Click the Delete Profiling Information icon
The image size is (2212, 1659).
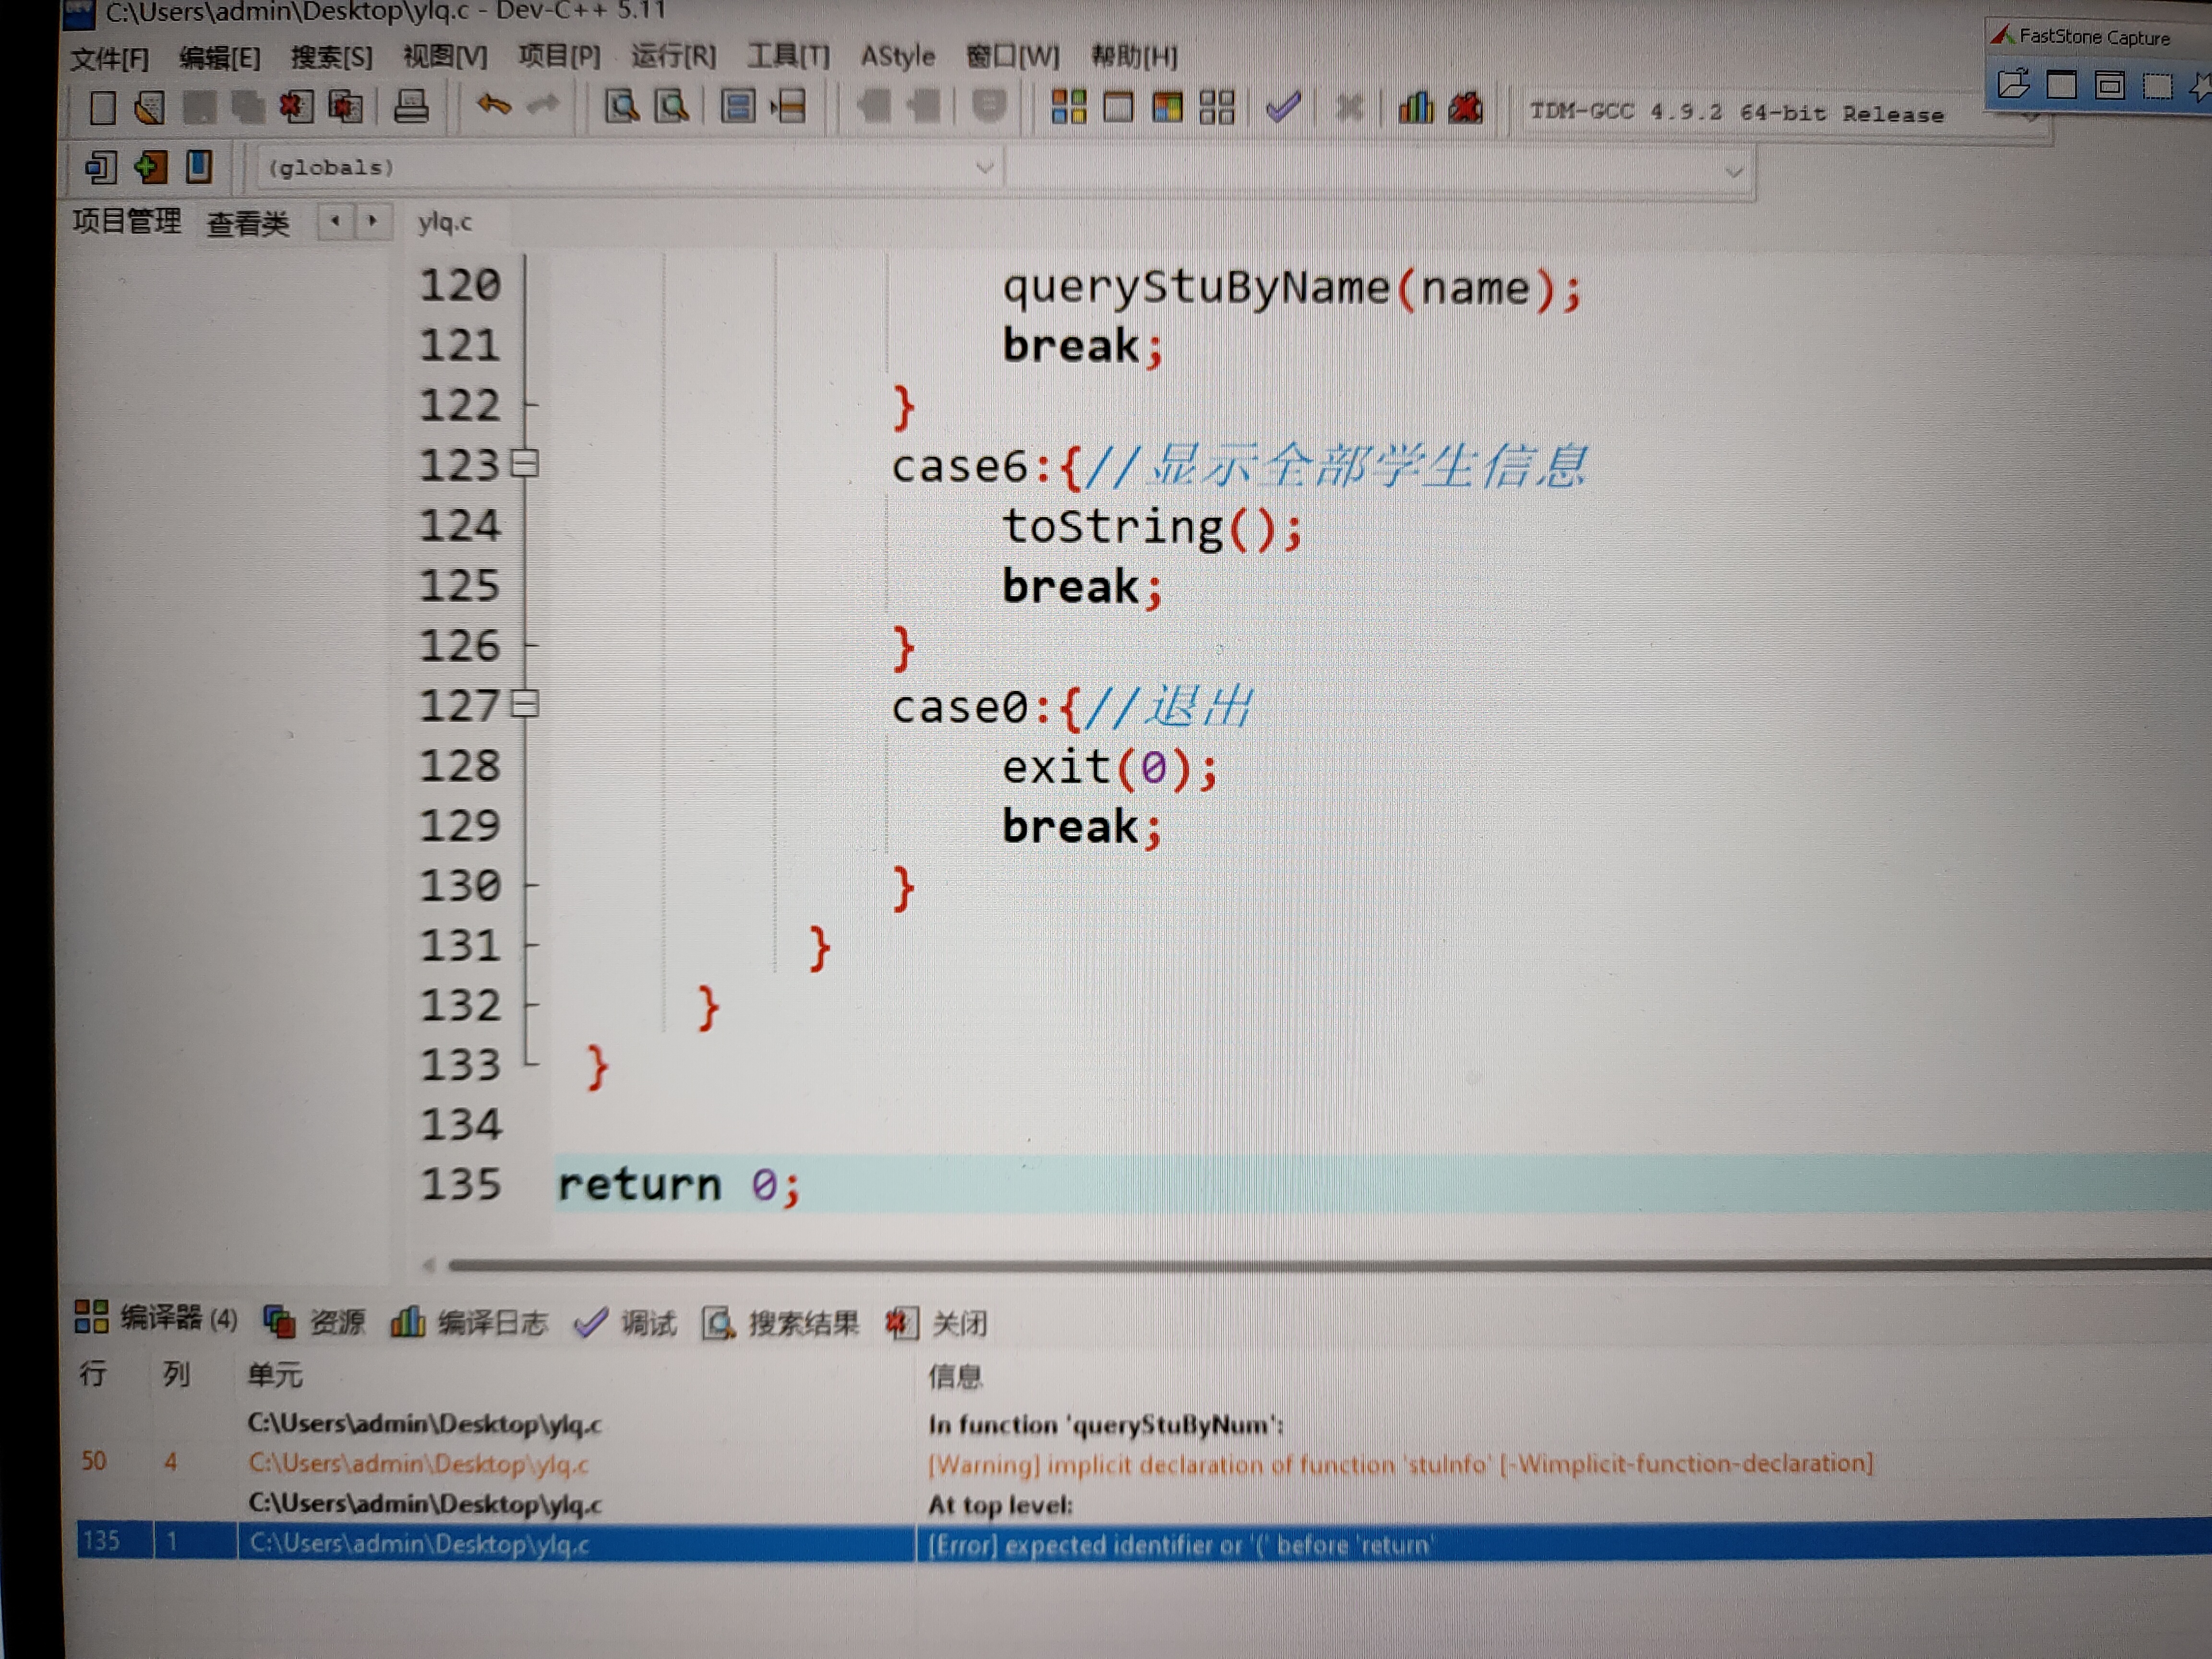tap(1466, 107)
